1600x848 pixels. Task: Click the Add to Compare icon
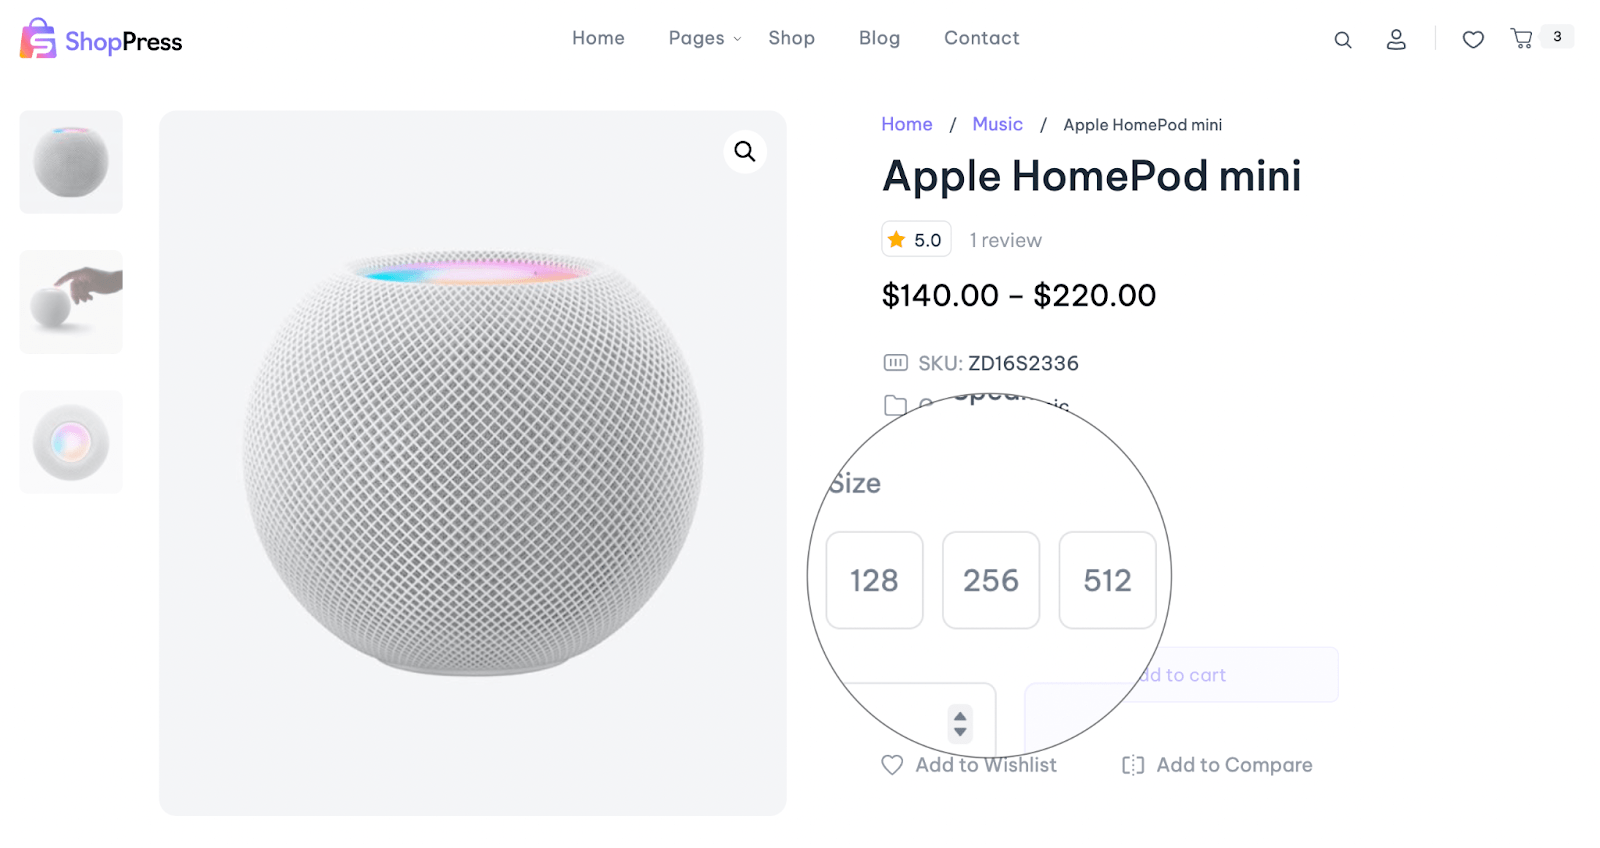(1132, 765)
